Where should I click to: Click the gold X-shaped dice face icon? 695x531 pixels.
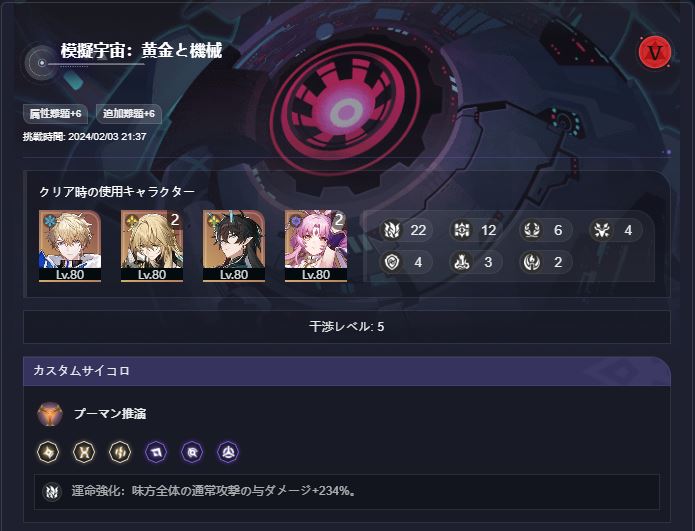pyautogui.click(x=84, y=452)
